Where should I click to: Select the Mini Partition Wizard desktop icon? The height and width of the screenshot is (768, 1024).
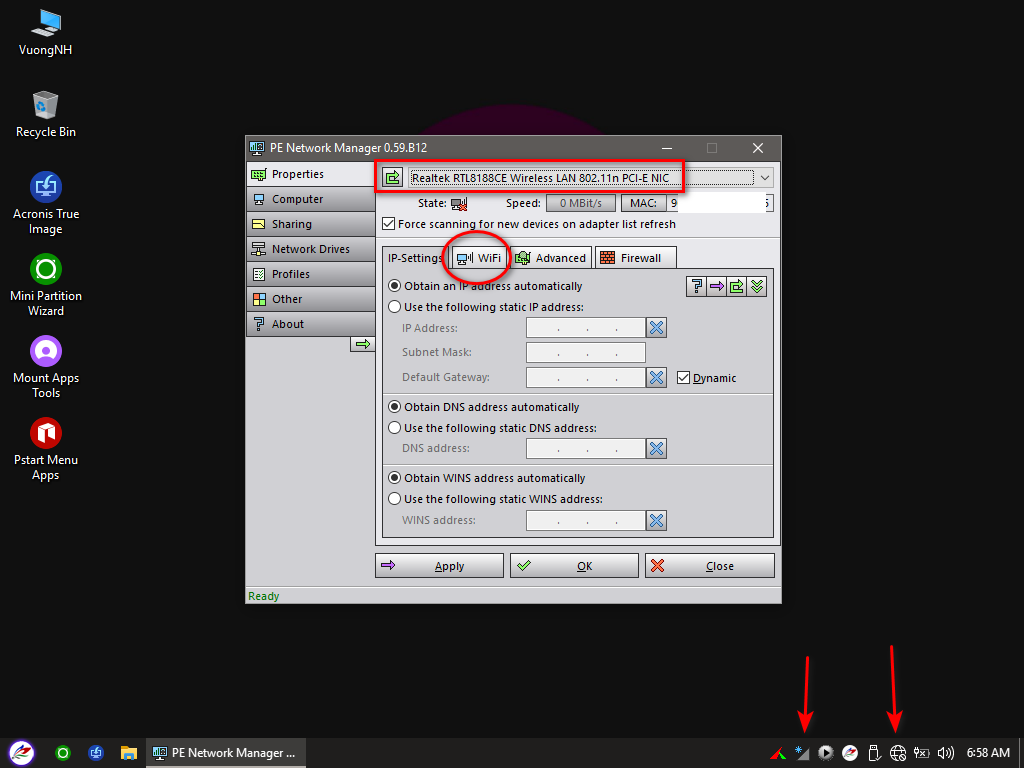[46, 286]
